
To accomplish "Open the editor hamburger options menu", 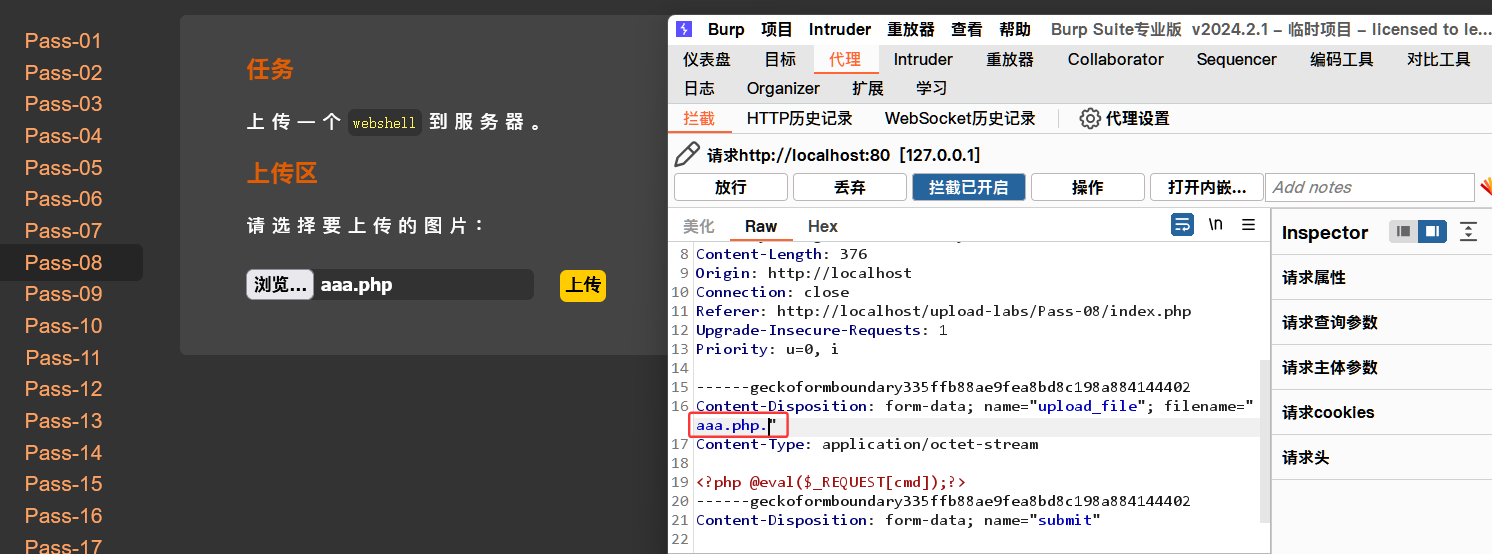I will point(1248,225).
